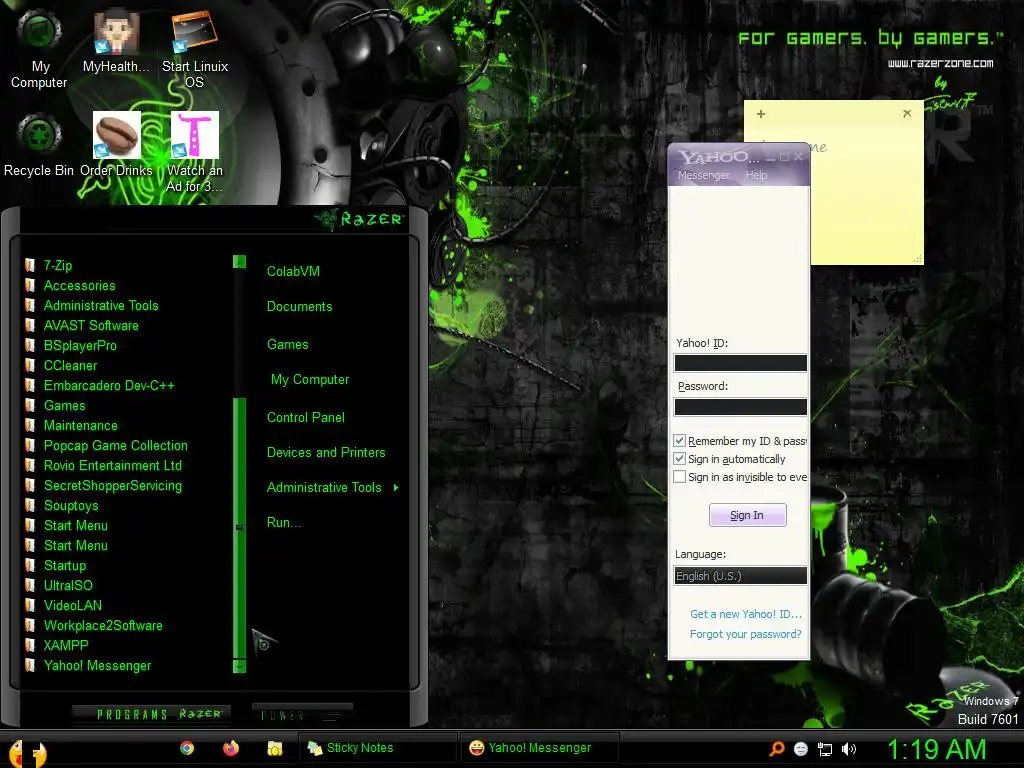The image size is (1024, 768).
Task: Open the Run... dialog entry
Action: tap(283, 522)
